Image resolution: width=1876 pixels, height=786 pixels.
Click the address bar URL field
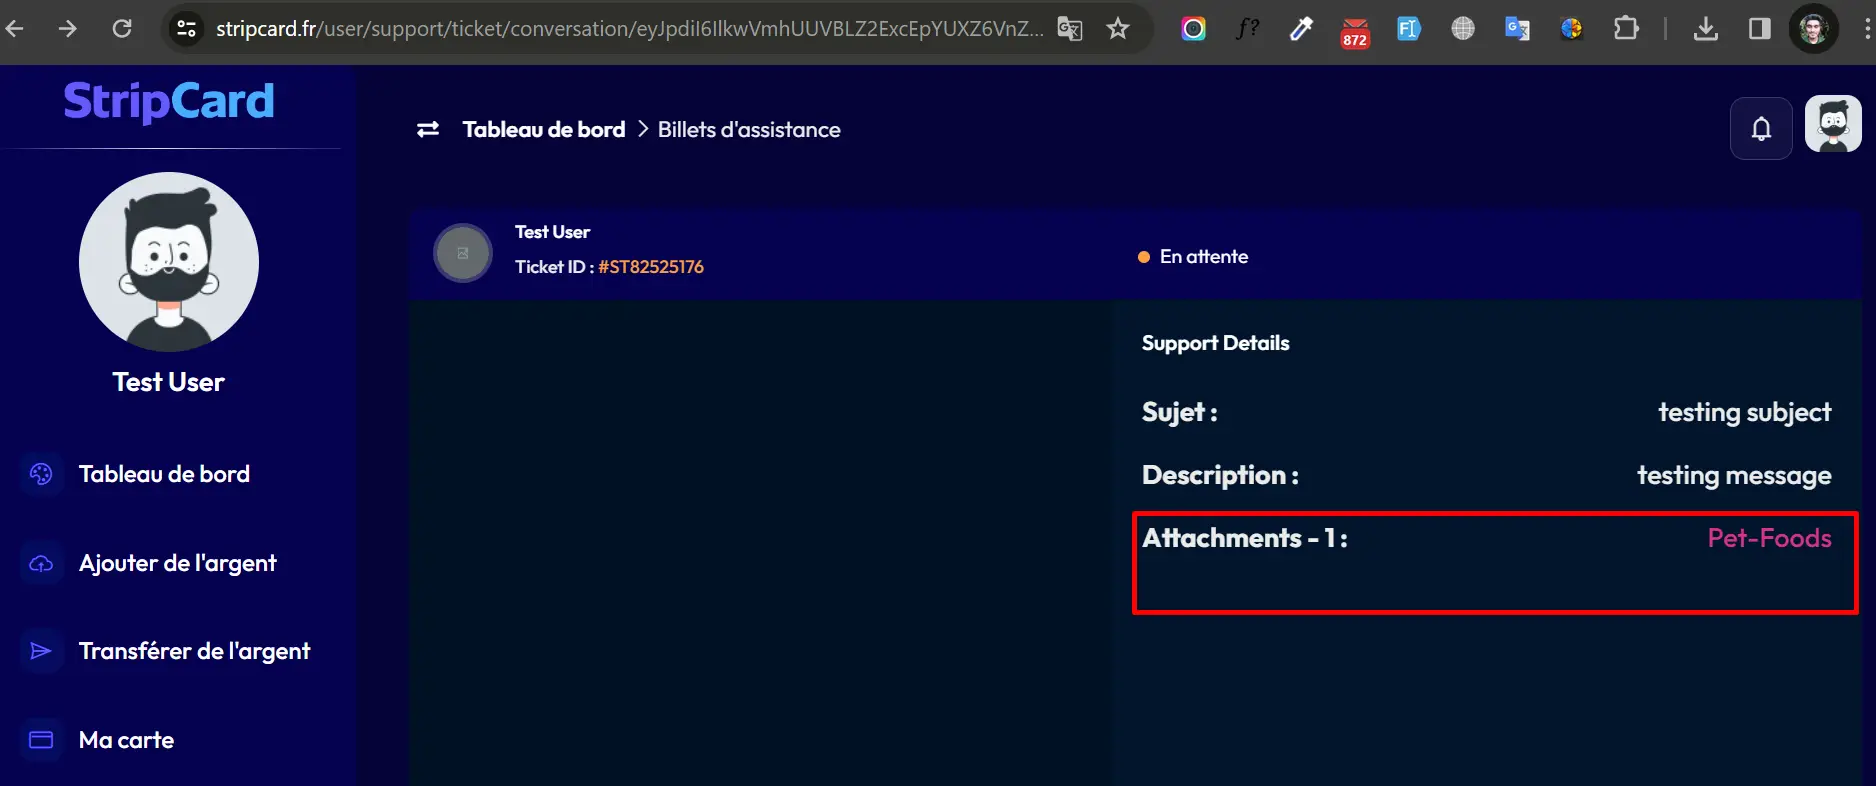pyautogui.click(x=628, y=29)
